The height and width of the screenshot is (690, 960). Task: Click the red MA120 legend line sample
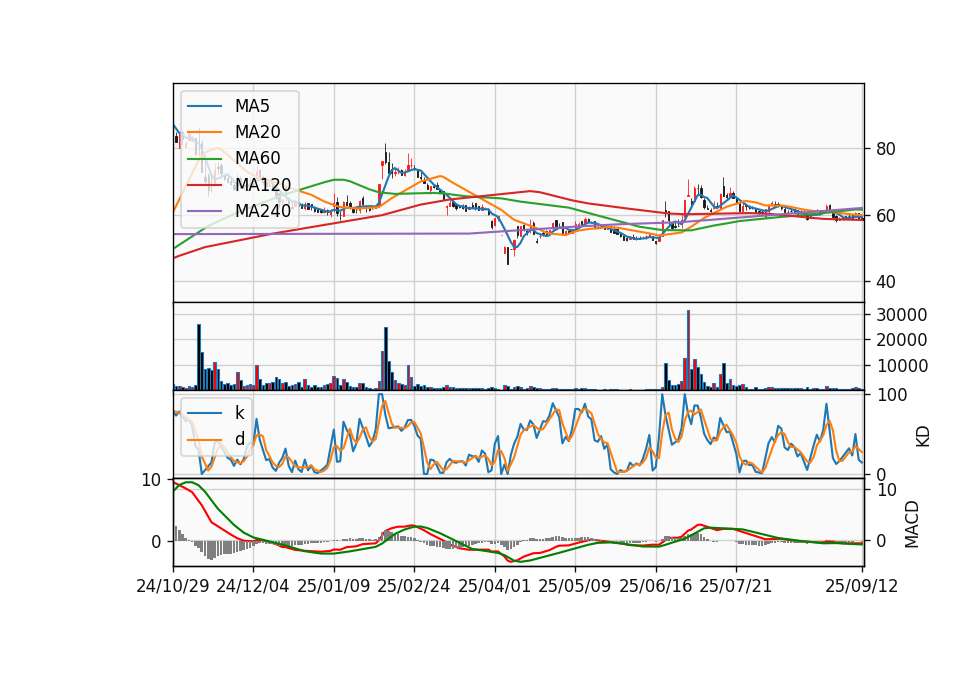coord(204,185)
